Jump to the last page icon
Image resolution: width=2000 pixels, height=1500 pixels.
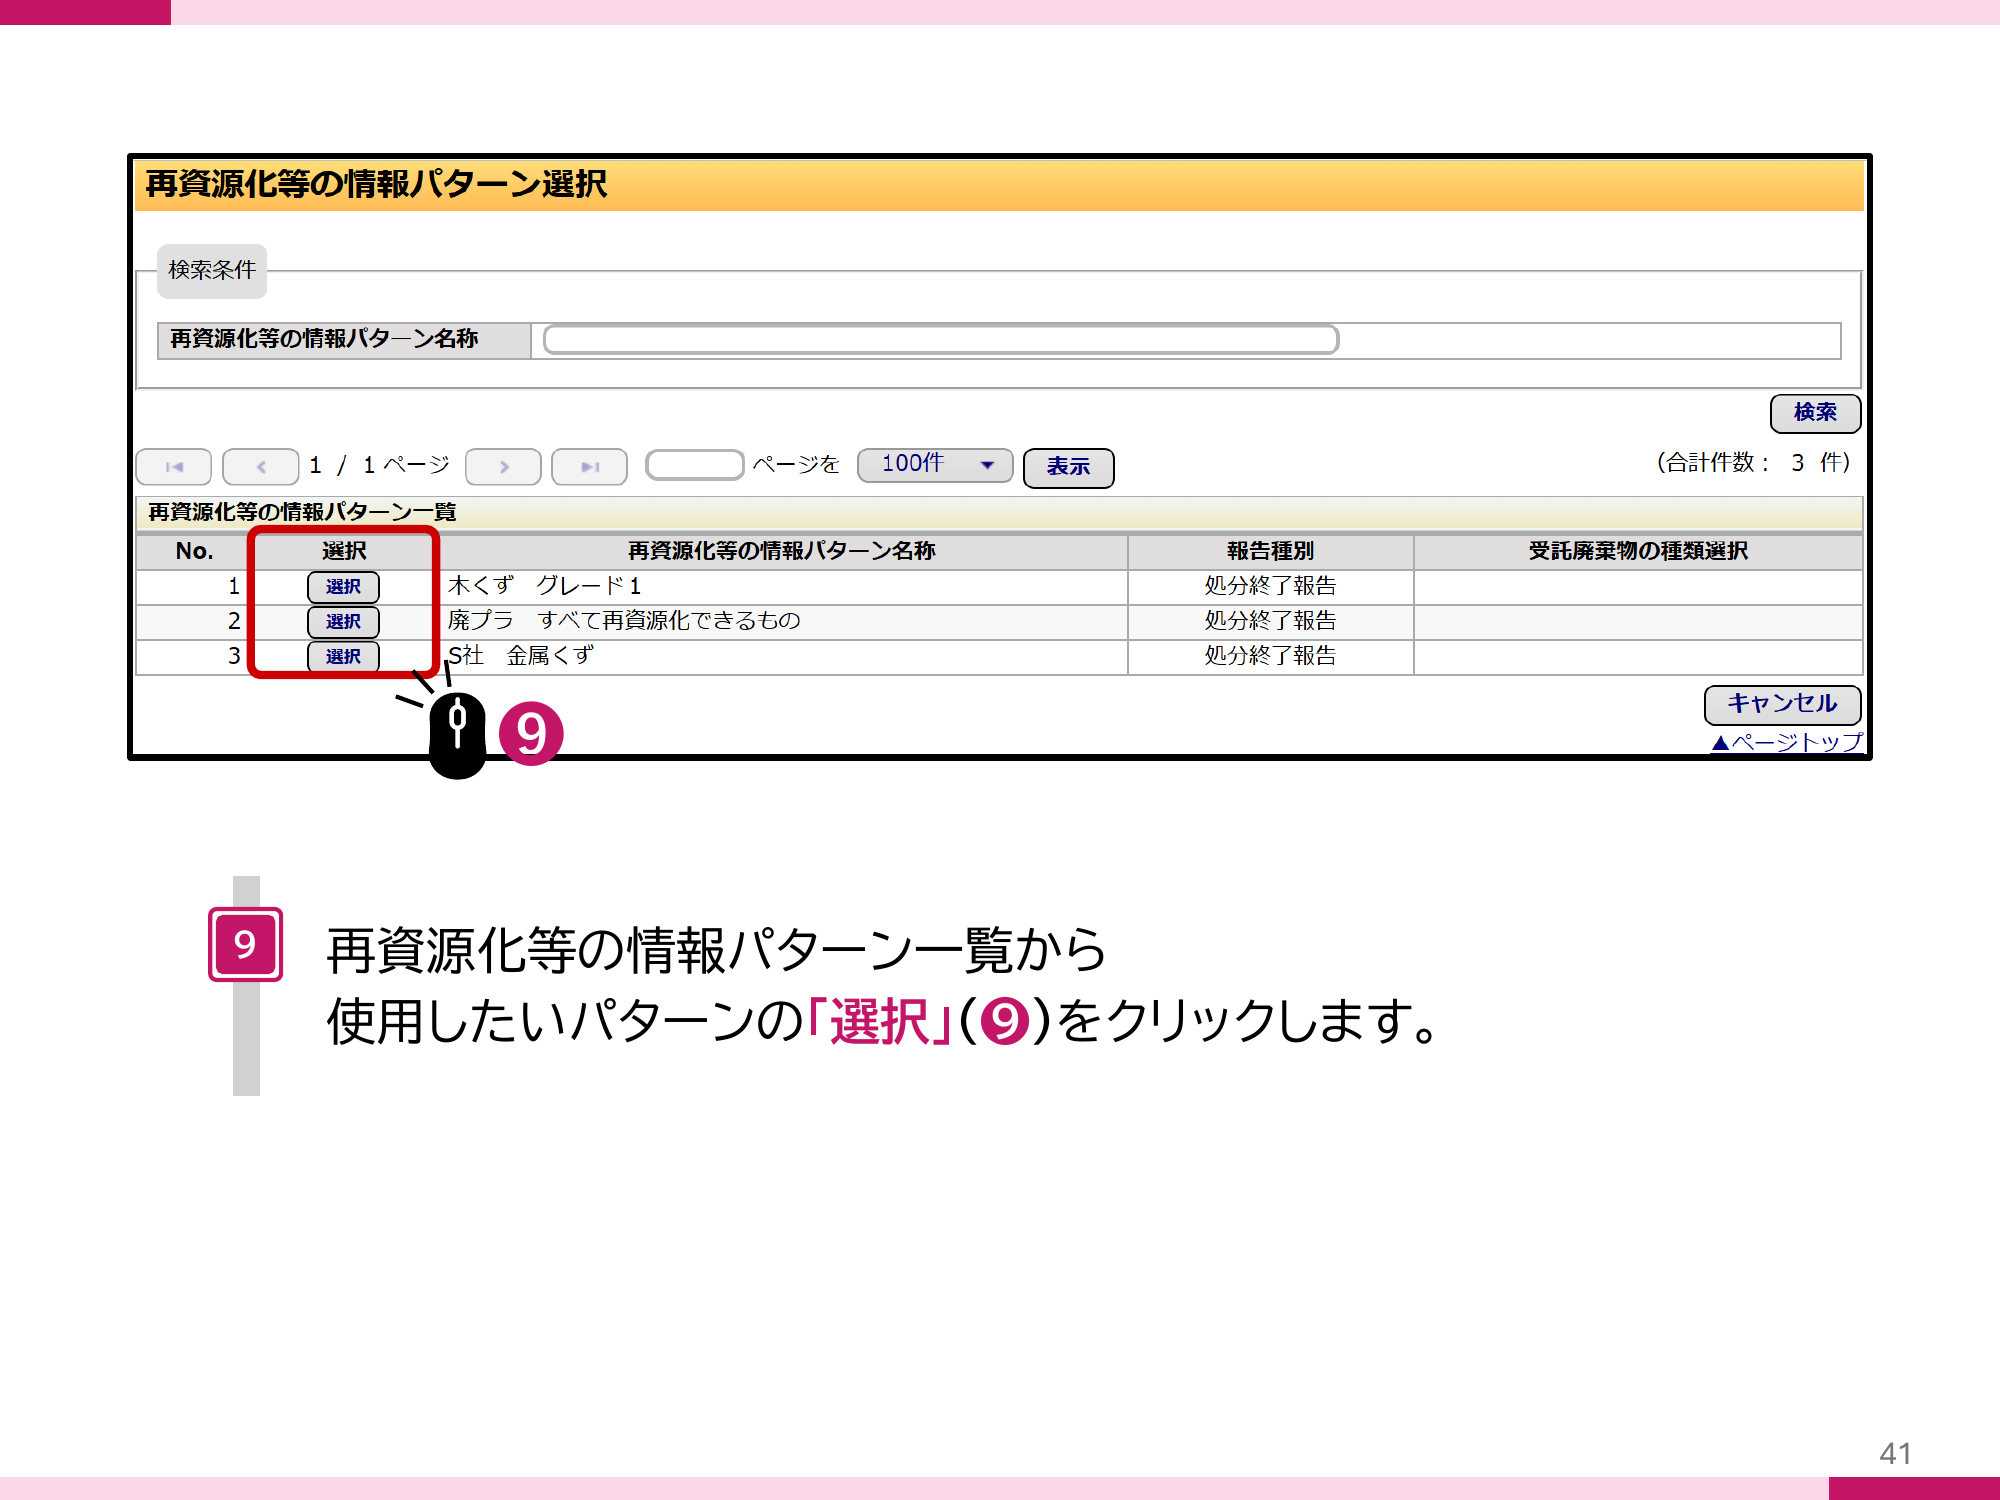pos(590,467)
